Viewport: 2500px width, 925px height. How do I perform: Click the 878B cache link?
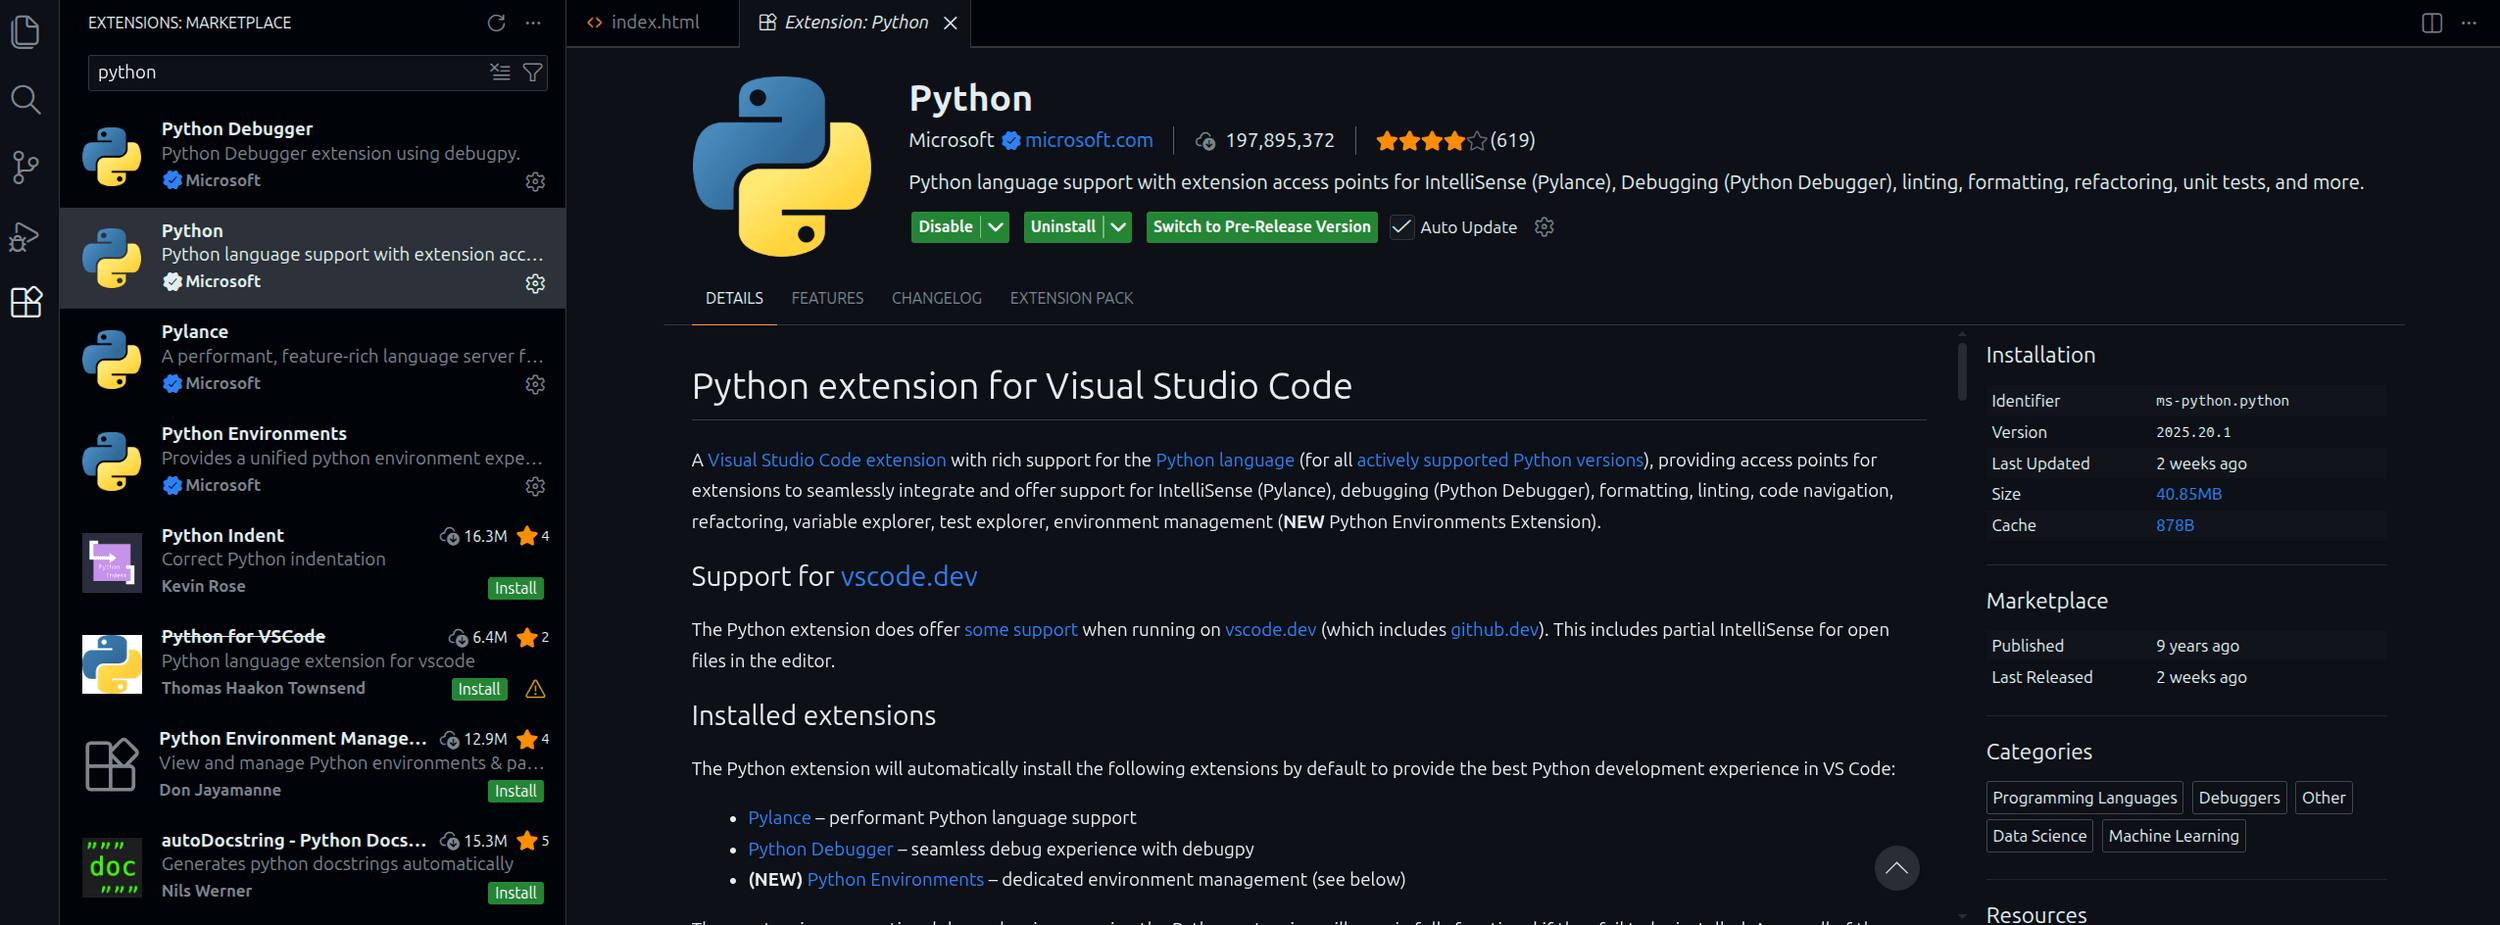(x=2175, y=525)
